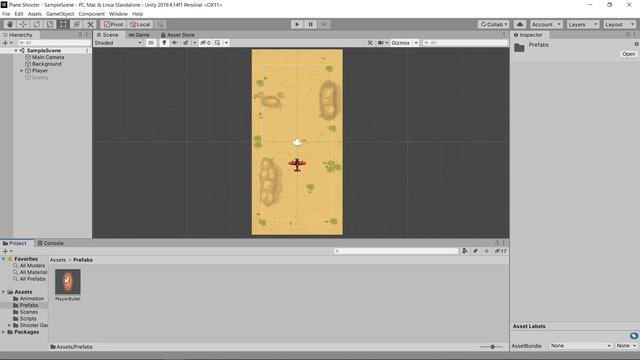Open component editor tools in scene toolbar

tap(370, 43)
